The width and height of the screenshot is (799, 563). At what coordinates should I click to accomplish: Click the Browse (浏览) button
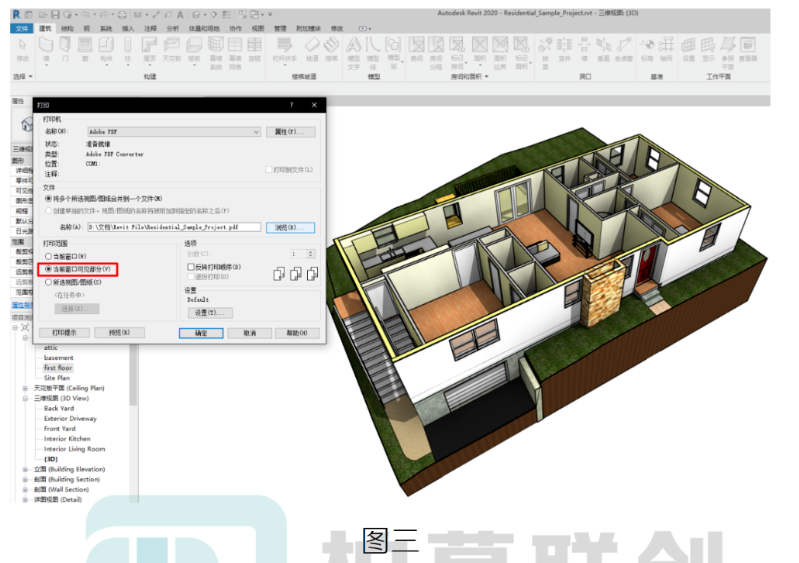tap(290, 227)
